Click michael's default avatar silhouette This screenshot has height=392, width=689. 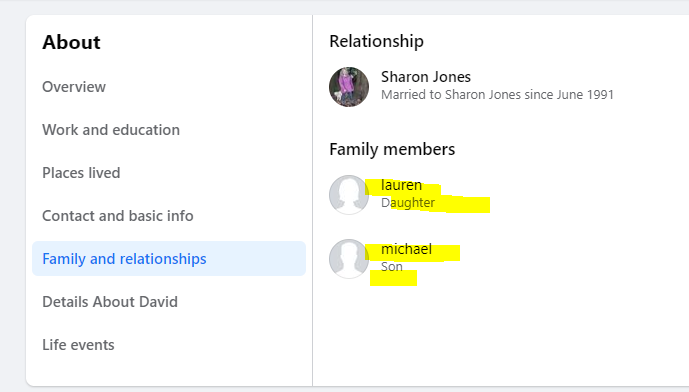point(349,259)
